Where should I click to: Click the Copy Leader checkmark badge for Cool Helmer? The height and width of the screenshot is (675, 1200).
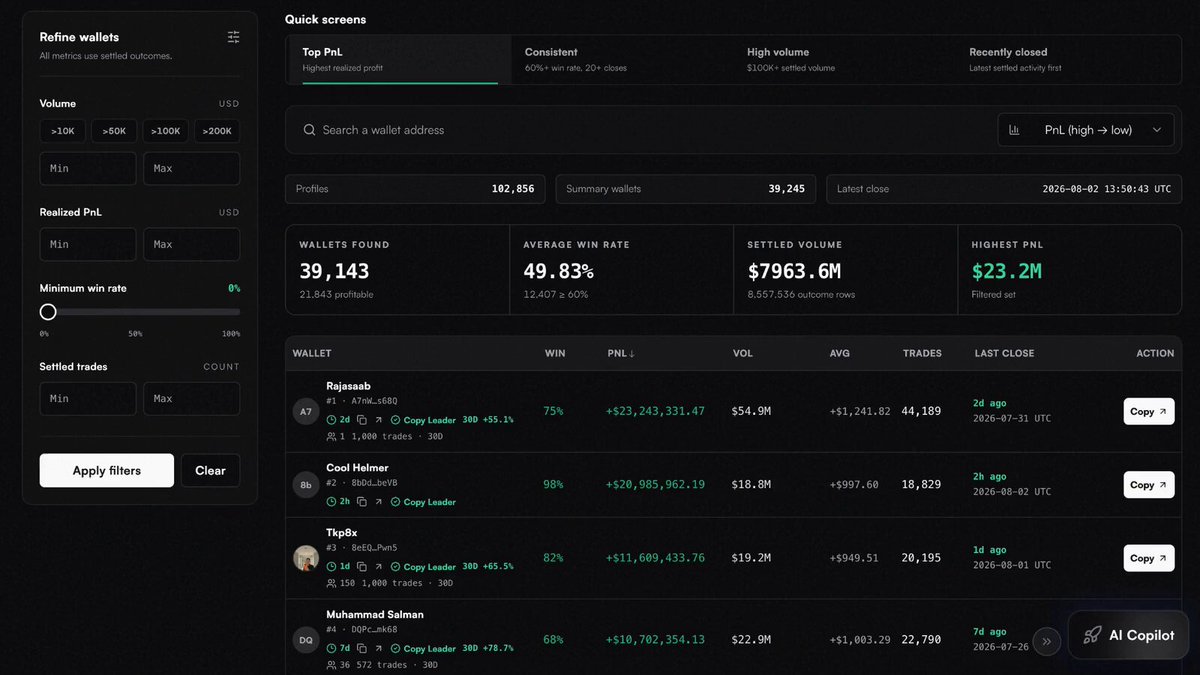click(395, 502)
